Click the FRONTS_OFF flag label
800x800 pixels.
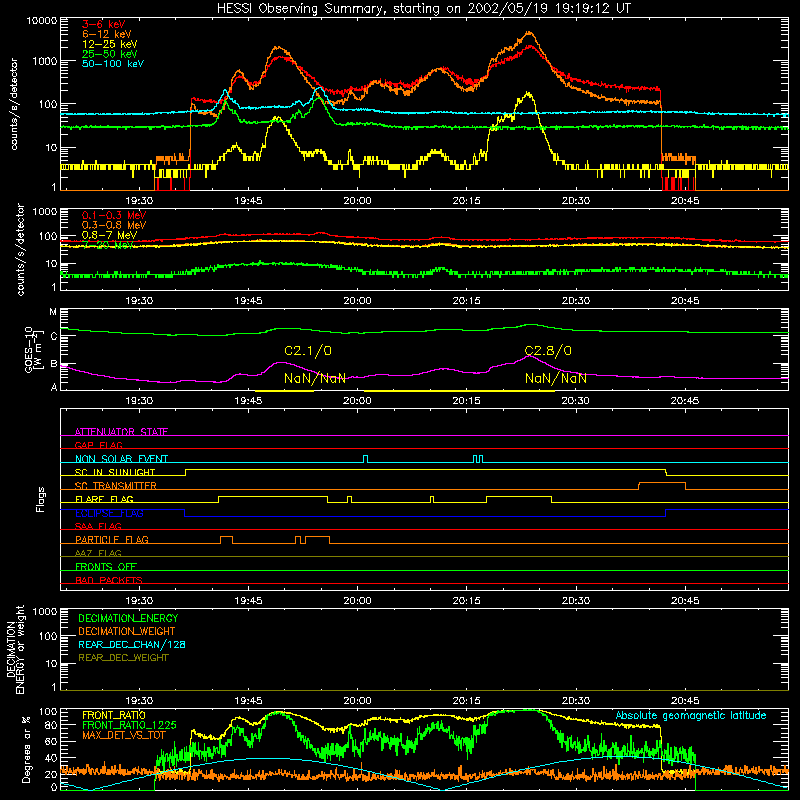point(106,567)
